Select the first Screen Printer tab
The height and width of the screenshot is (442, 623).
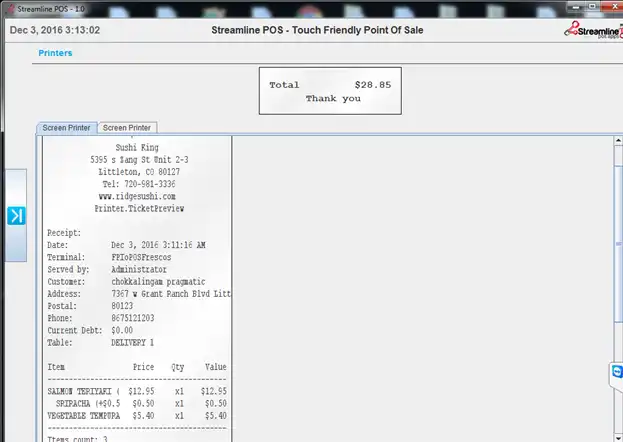pos(66,128)
